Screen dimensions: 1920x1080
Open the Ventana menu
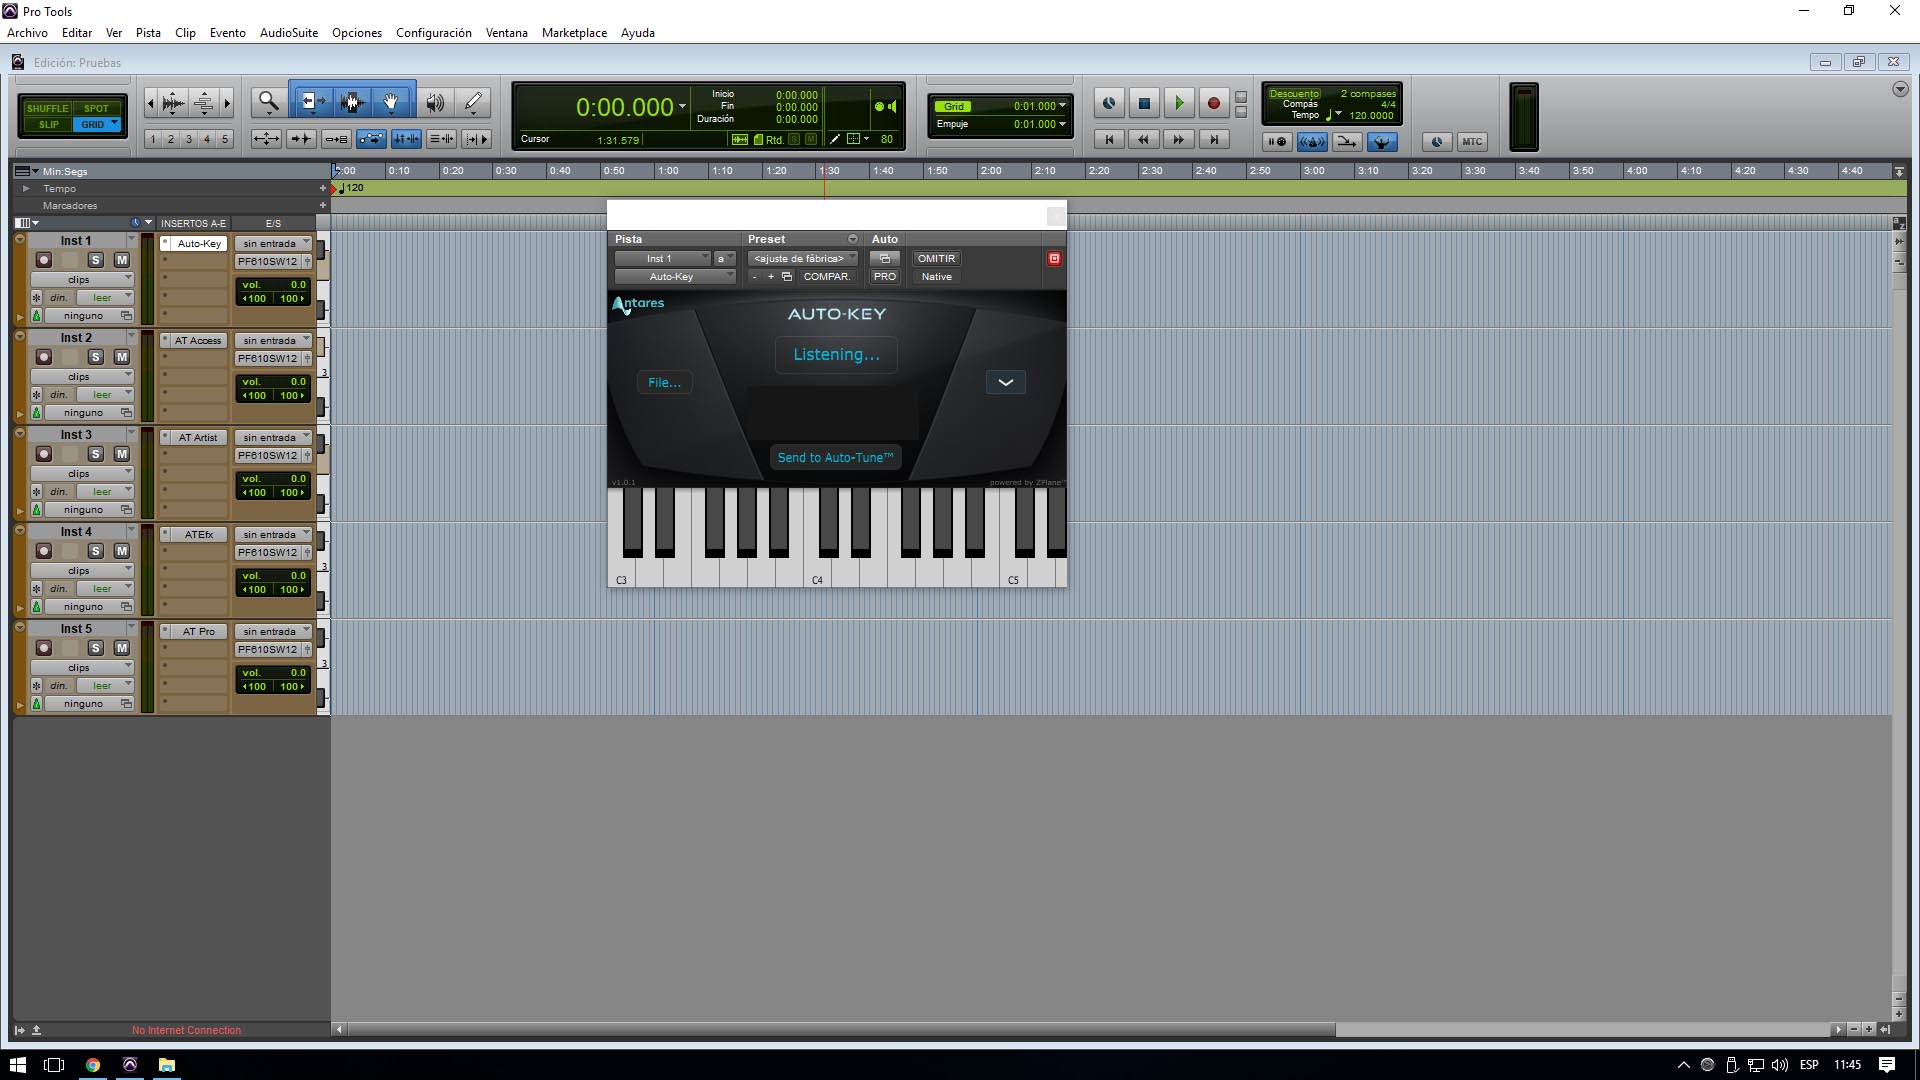[x=506, y=32]
